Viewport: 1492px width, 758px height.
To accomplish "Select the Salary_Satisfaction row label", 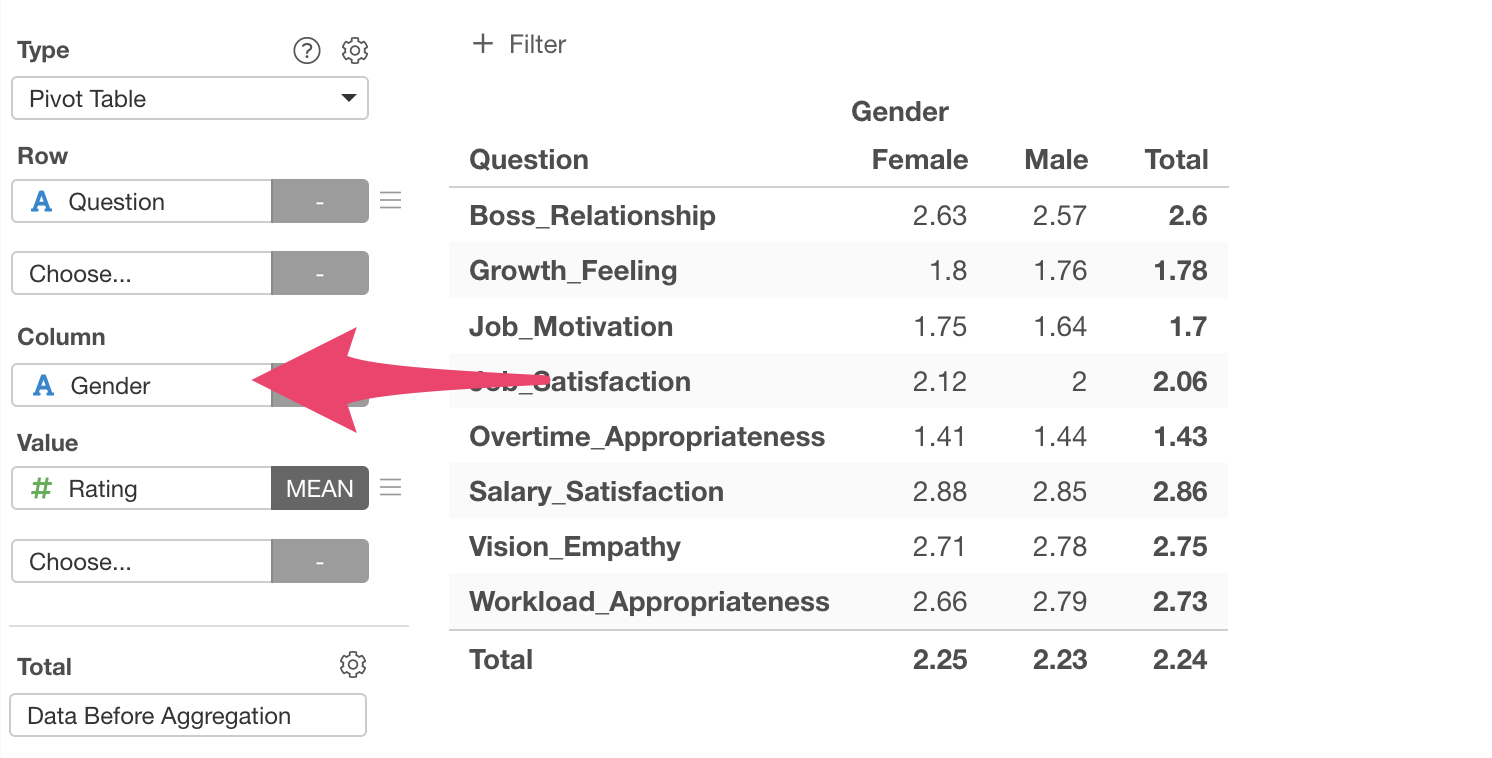I will point(596,492).
